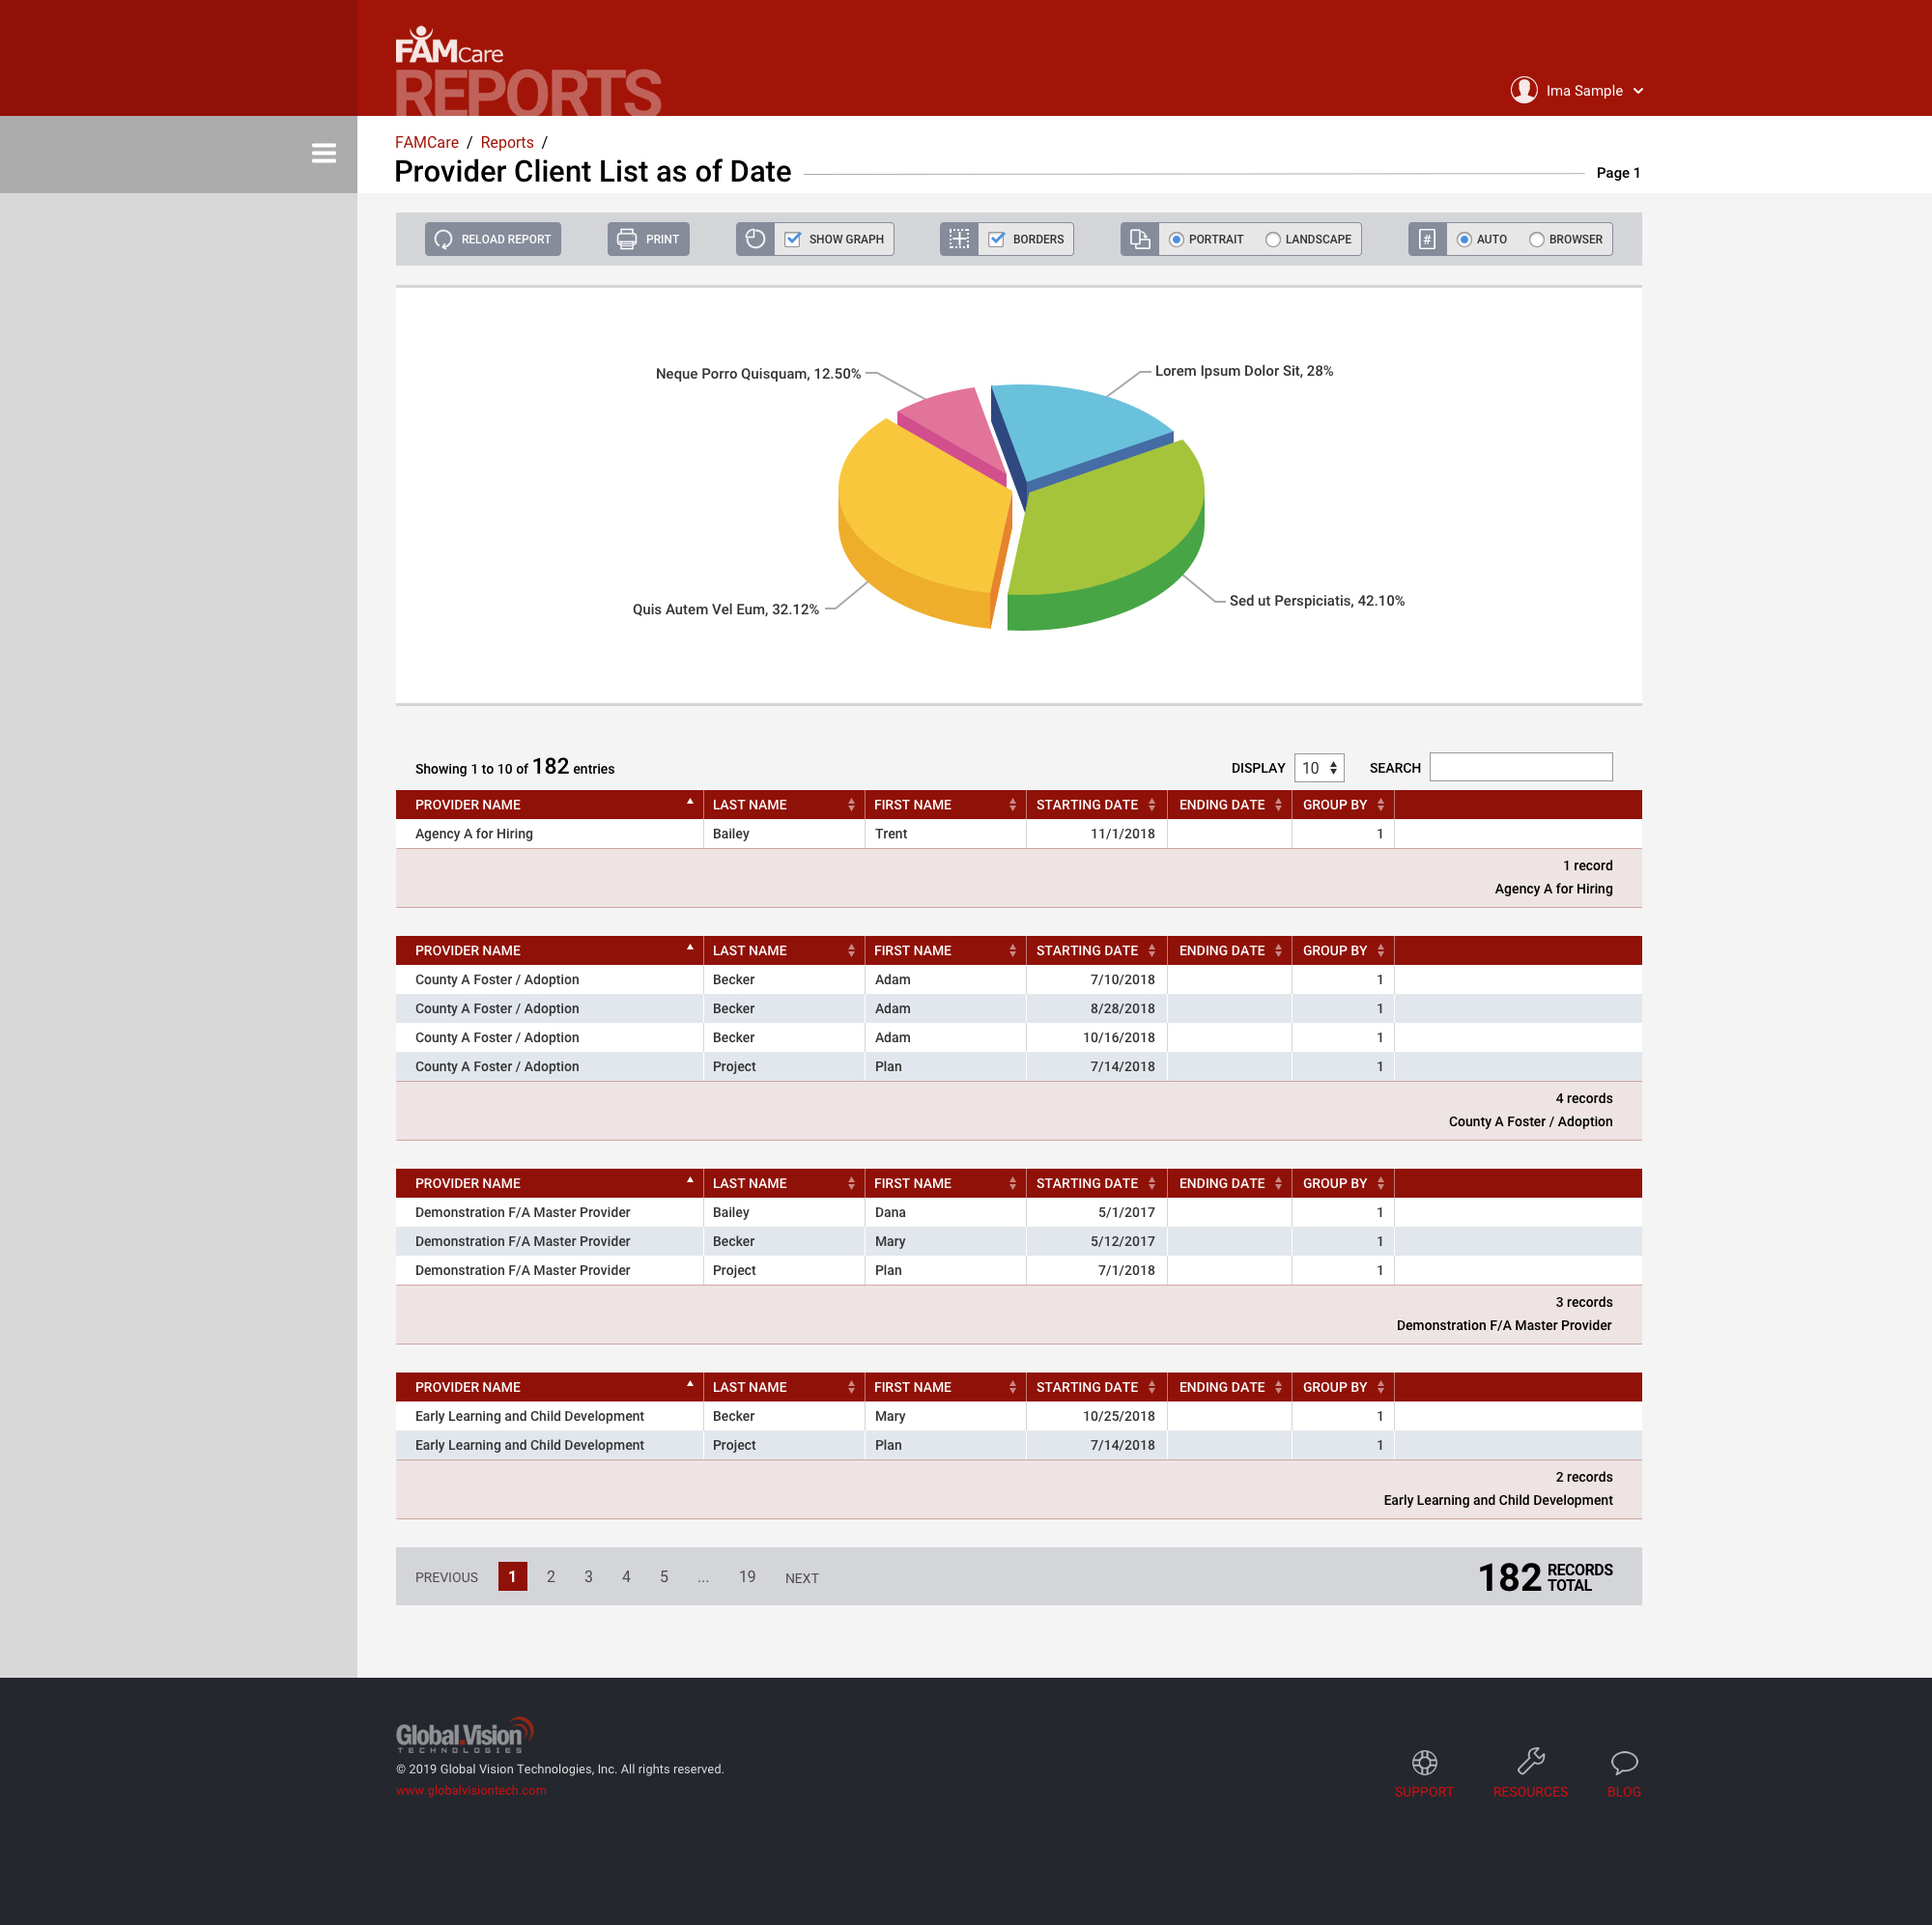
Task: Click the page orientation icon
Action: pos(1139,240)
